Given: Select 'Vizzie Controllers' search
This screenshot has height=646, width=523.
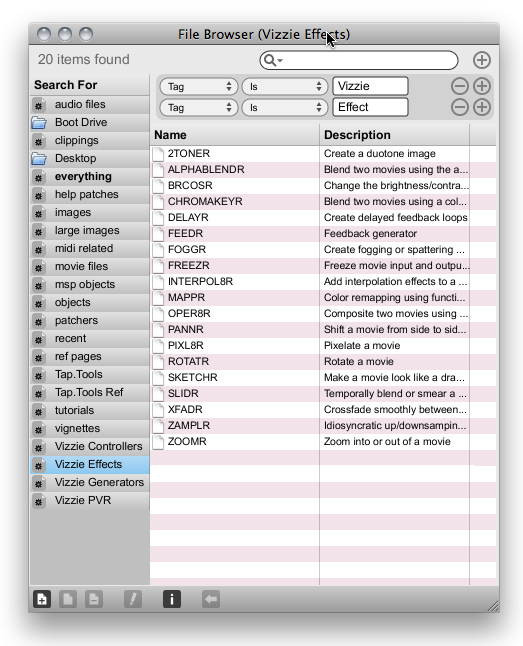Looking at the screenshot, I should (x=90, y=447).
